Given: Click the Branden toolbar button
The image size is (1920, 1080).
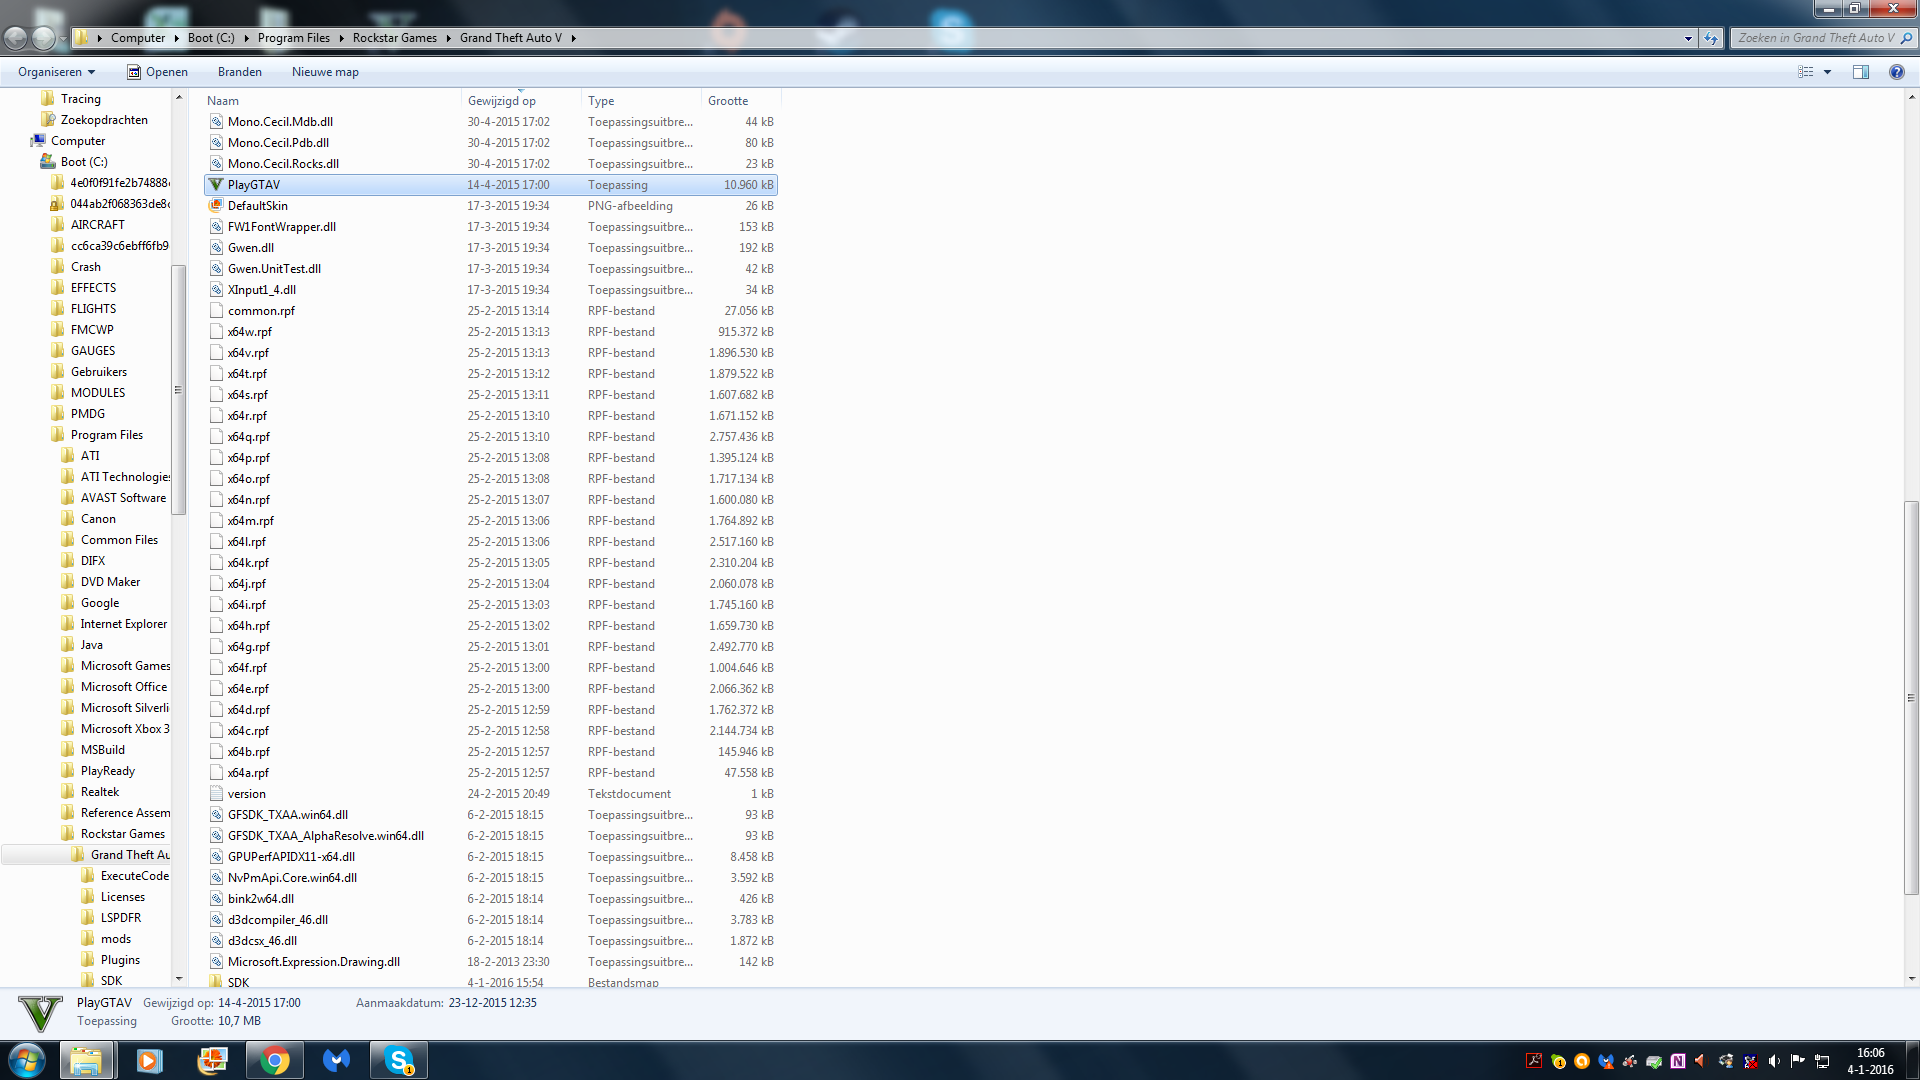Looking at the screenshot, I should (x=240, y=72).
